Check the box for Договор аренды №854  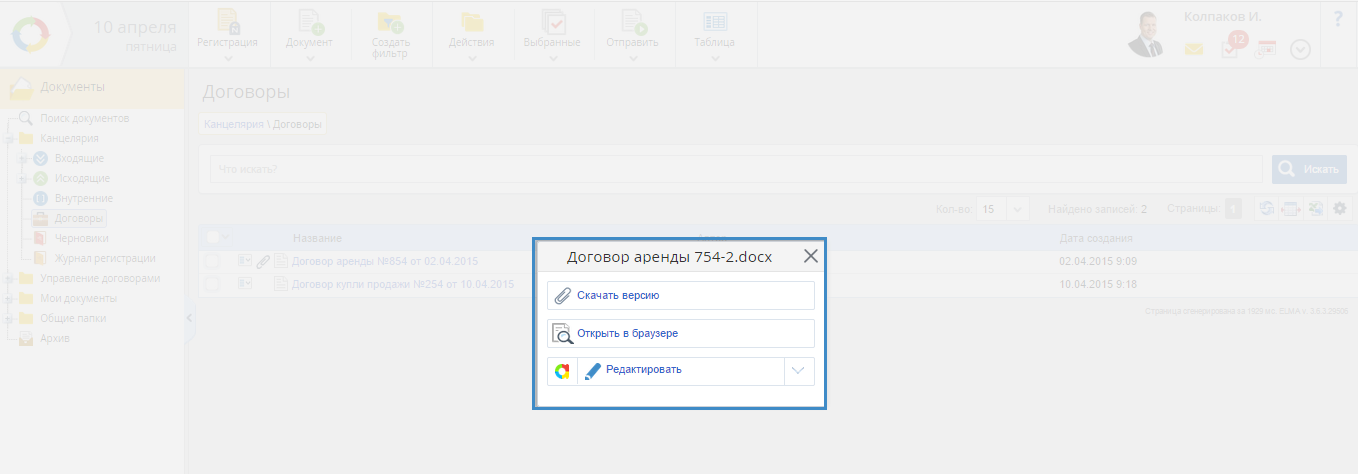tap(212, 261)
